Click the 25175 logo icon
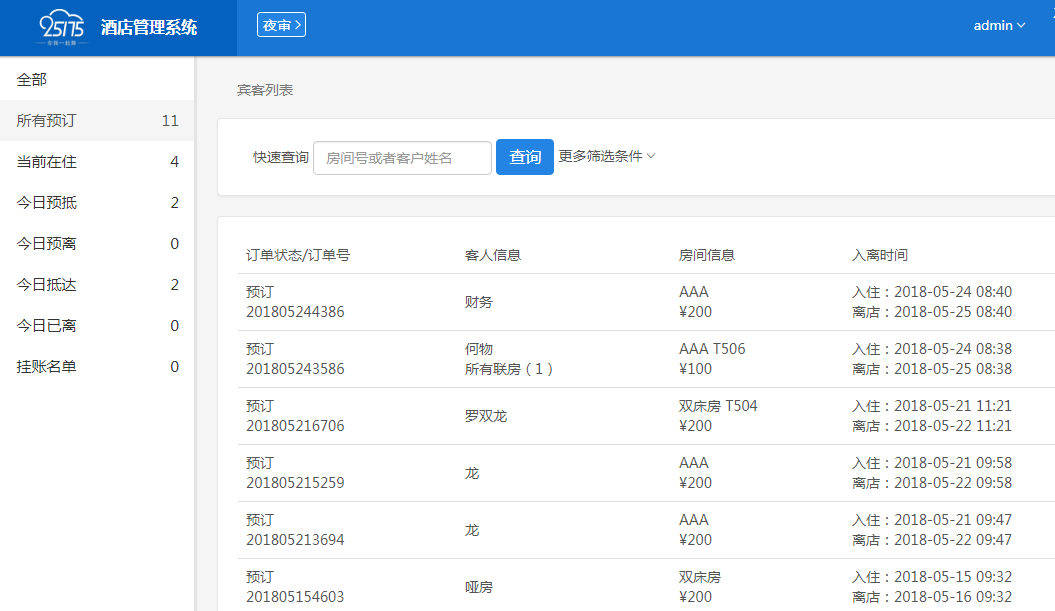The height and width of the screenshot is (611, 1055). (61, 27)
